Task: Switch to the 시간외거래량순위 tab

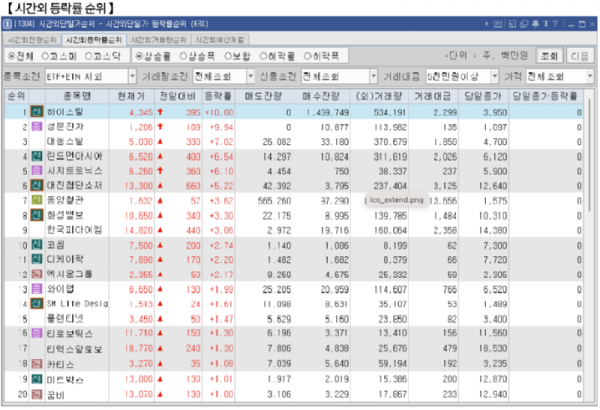Action: point(158,40)
